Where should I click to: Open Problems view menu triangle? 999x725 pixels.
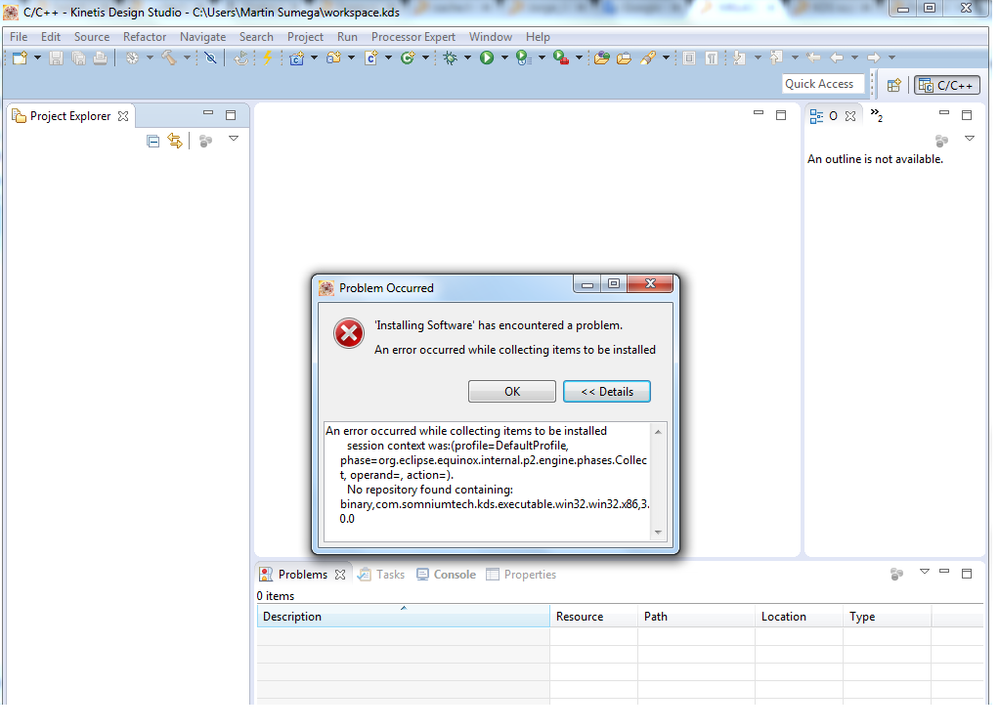click(924, 571)
